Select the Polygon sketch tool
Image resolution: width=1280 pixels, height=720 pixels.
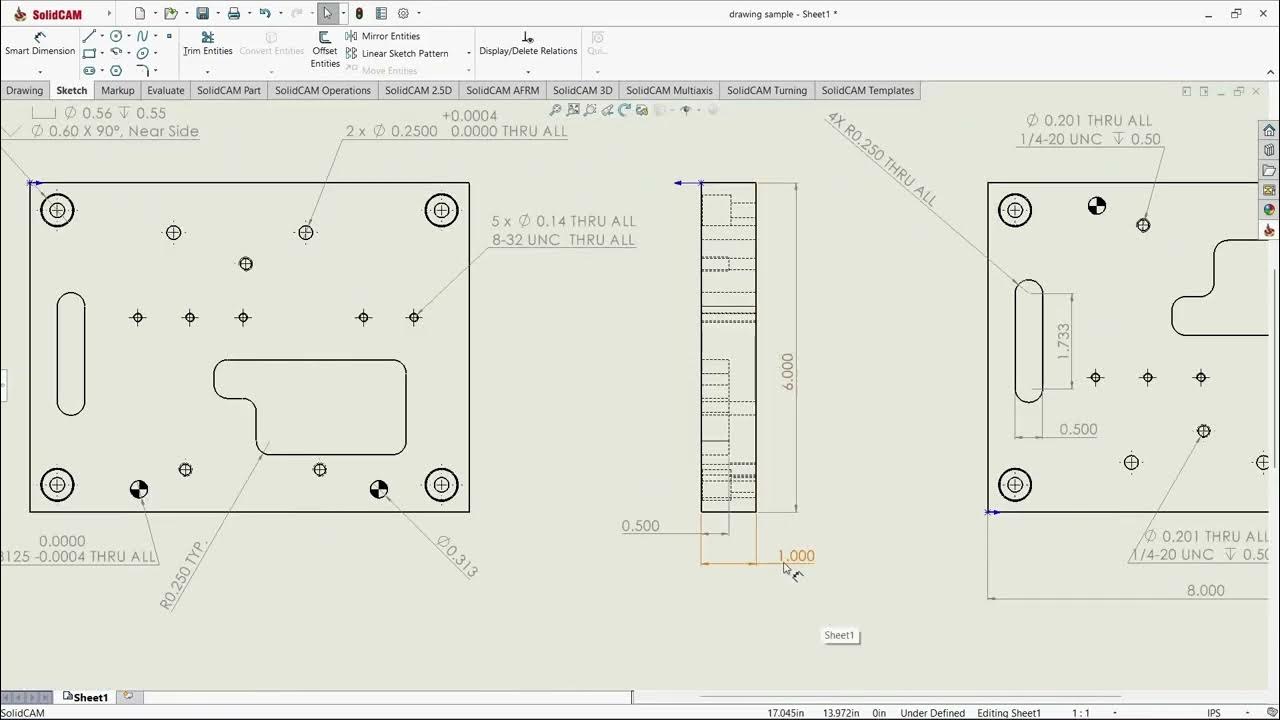(116, 71)
